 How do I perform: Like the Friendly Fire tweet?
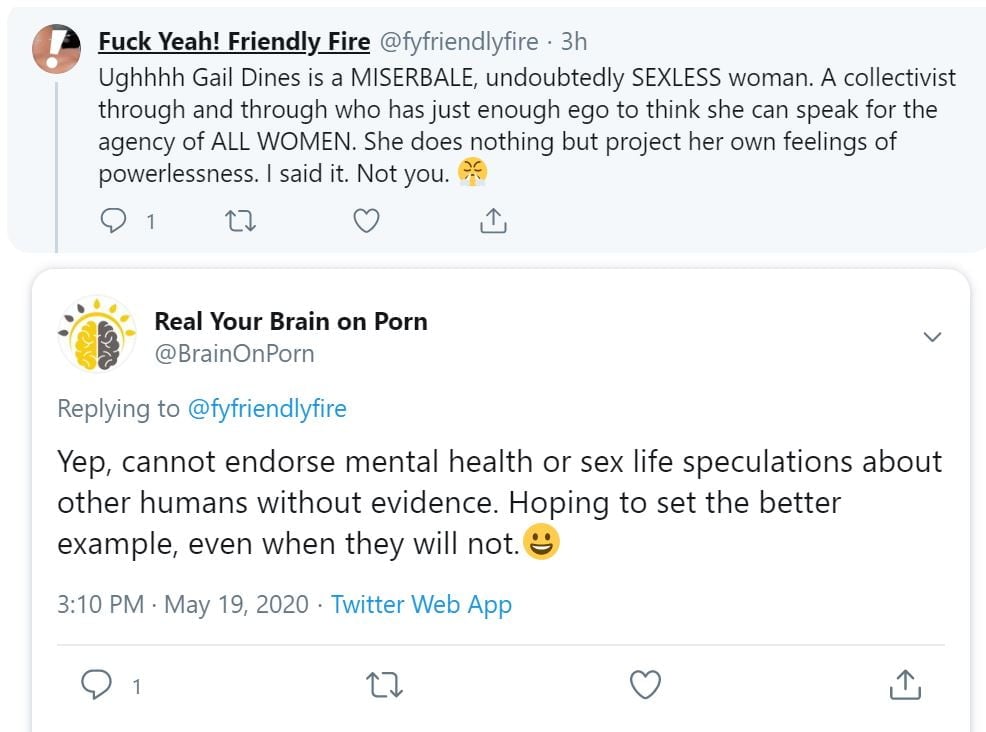[x=367, y=221]
